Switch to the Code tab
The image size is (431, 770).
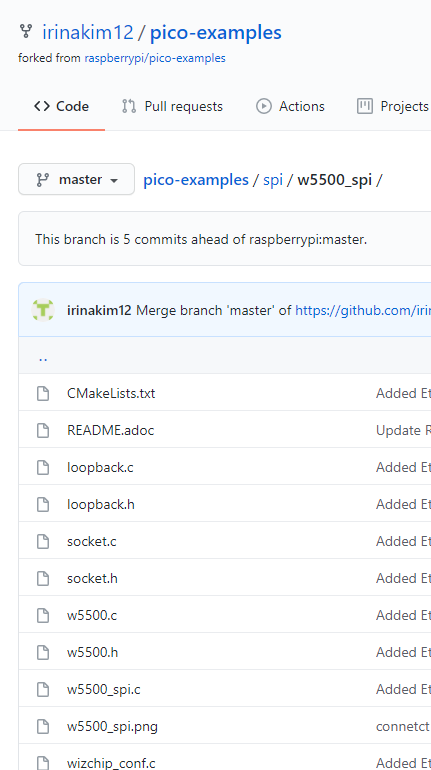pyautogui.click(x=61, y=106)
